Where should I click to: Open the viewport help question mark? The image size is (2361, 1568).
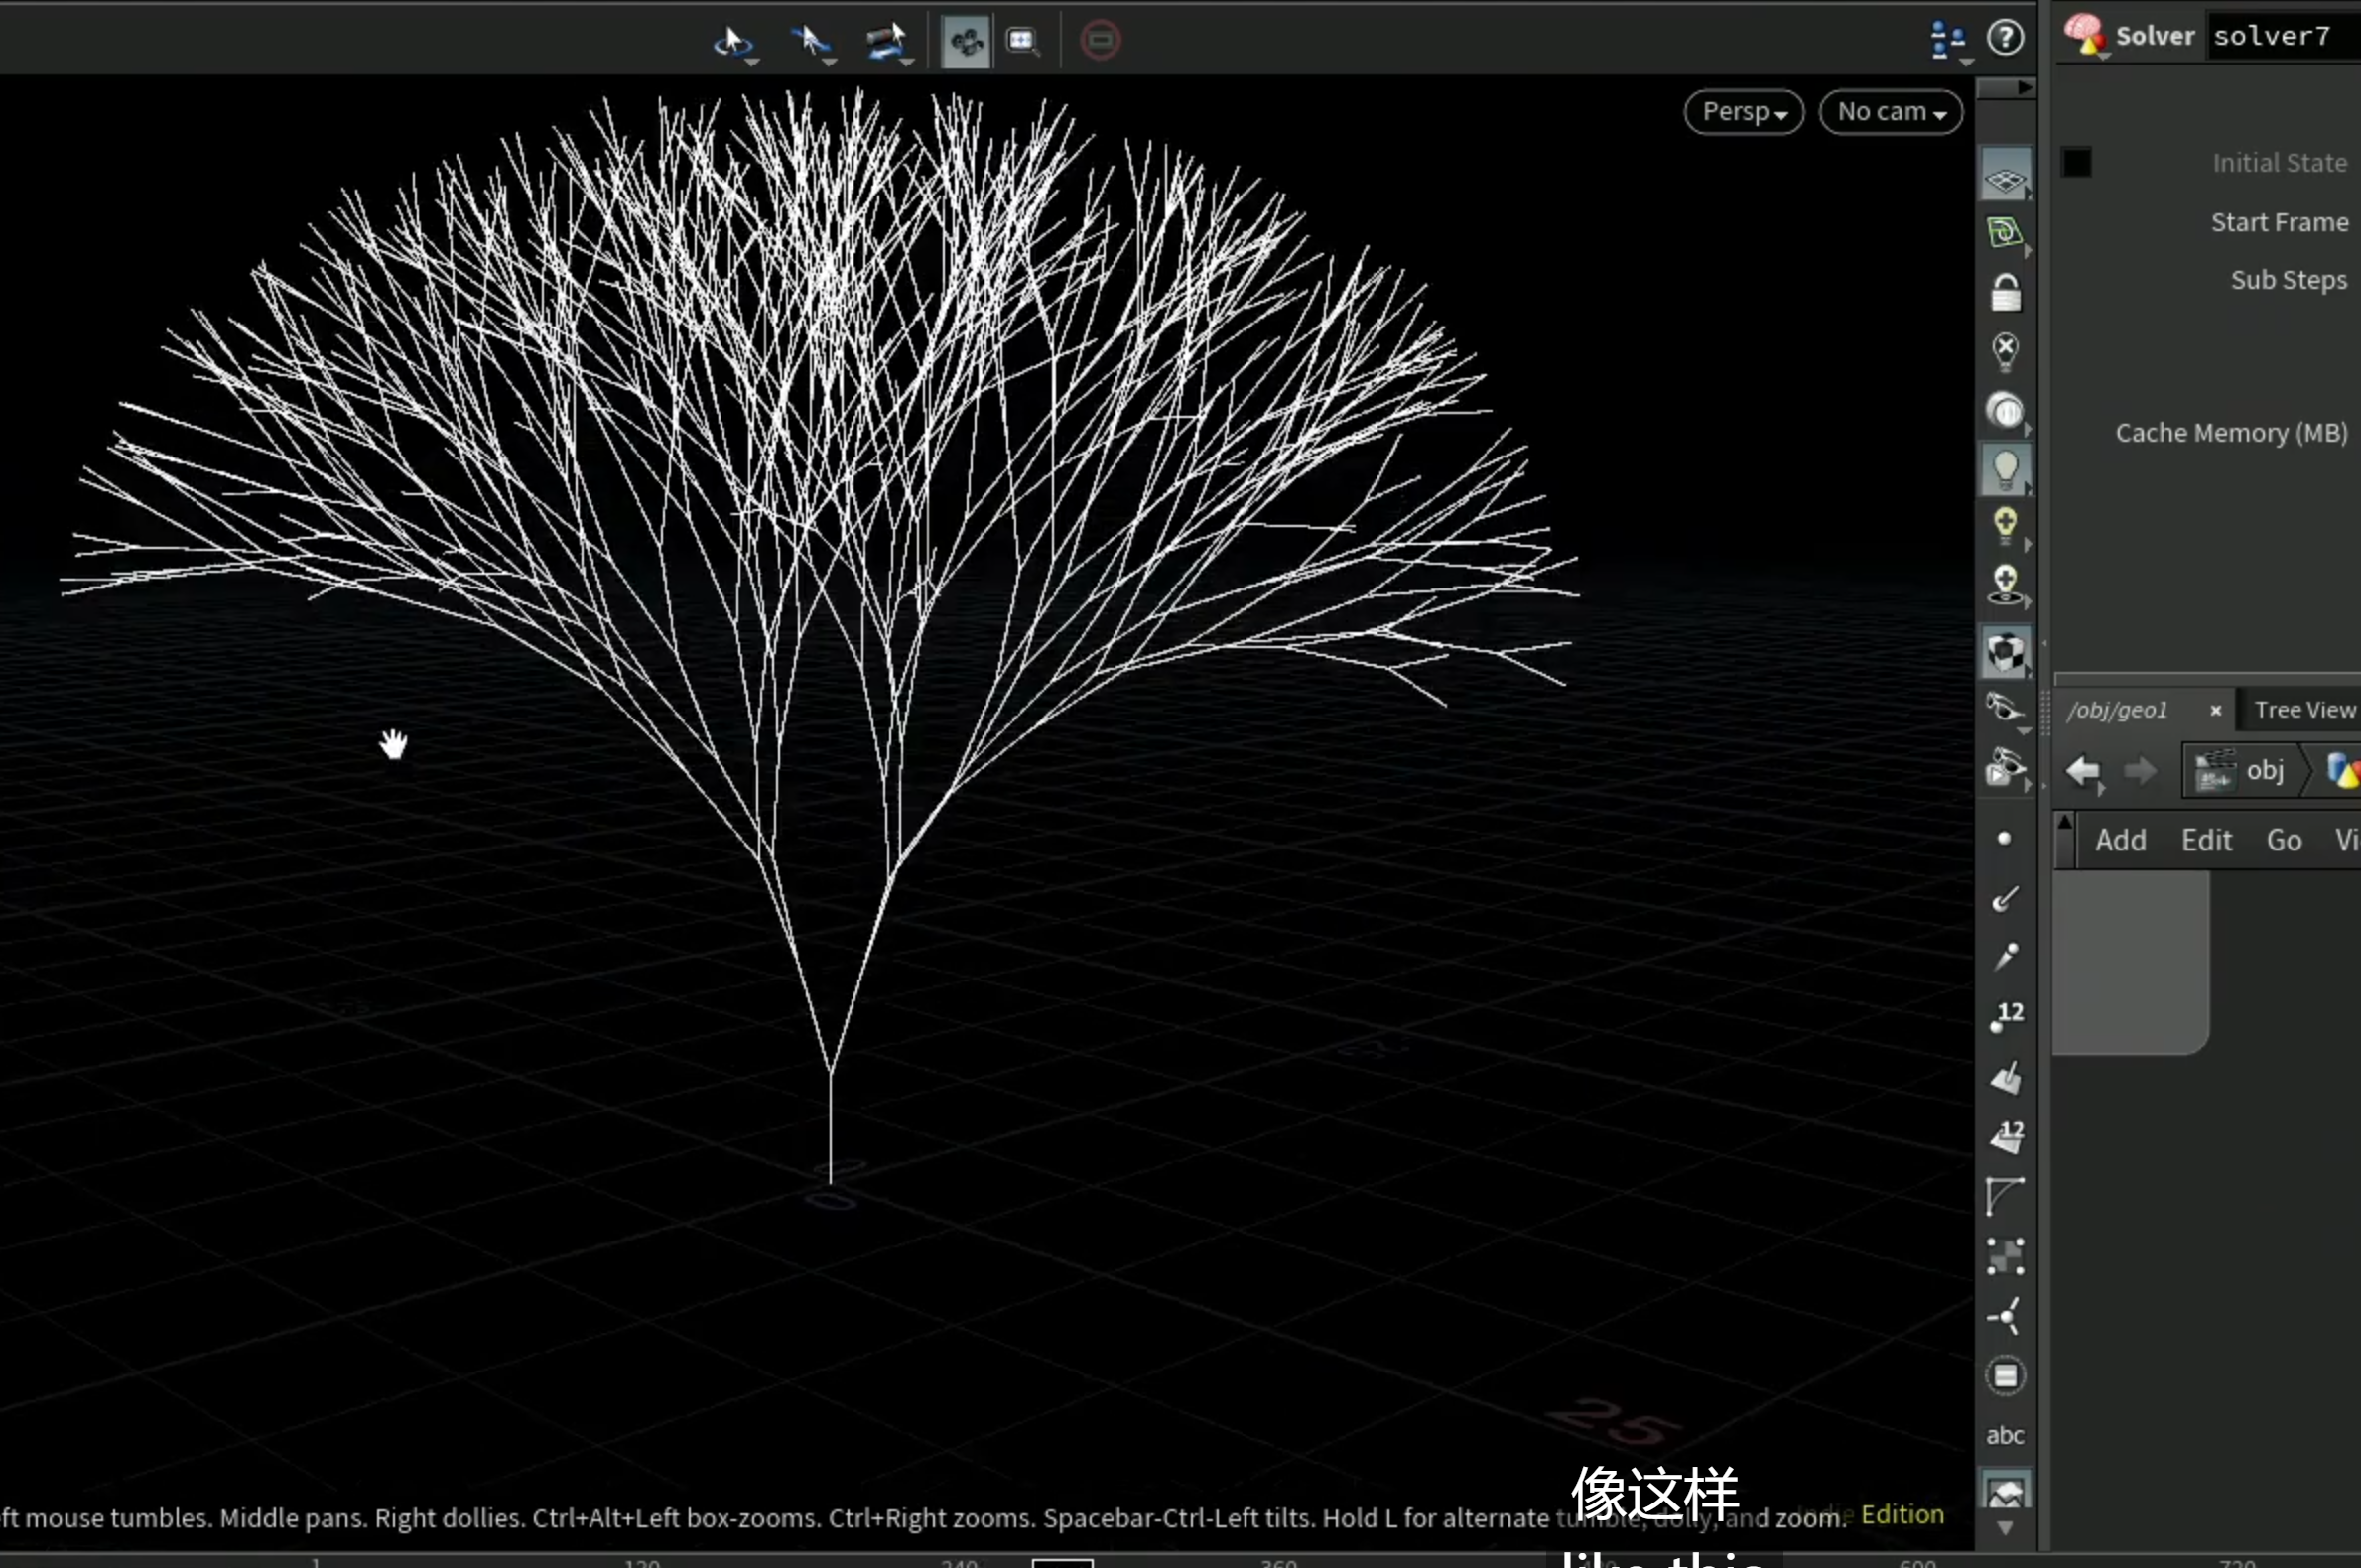click(2005, 38)
